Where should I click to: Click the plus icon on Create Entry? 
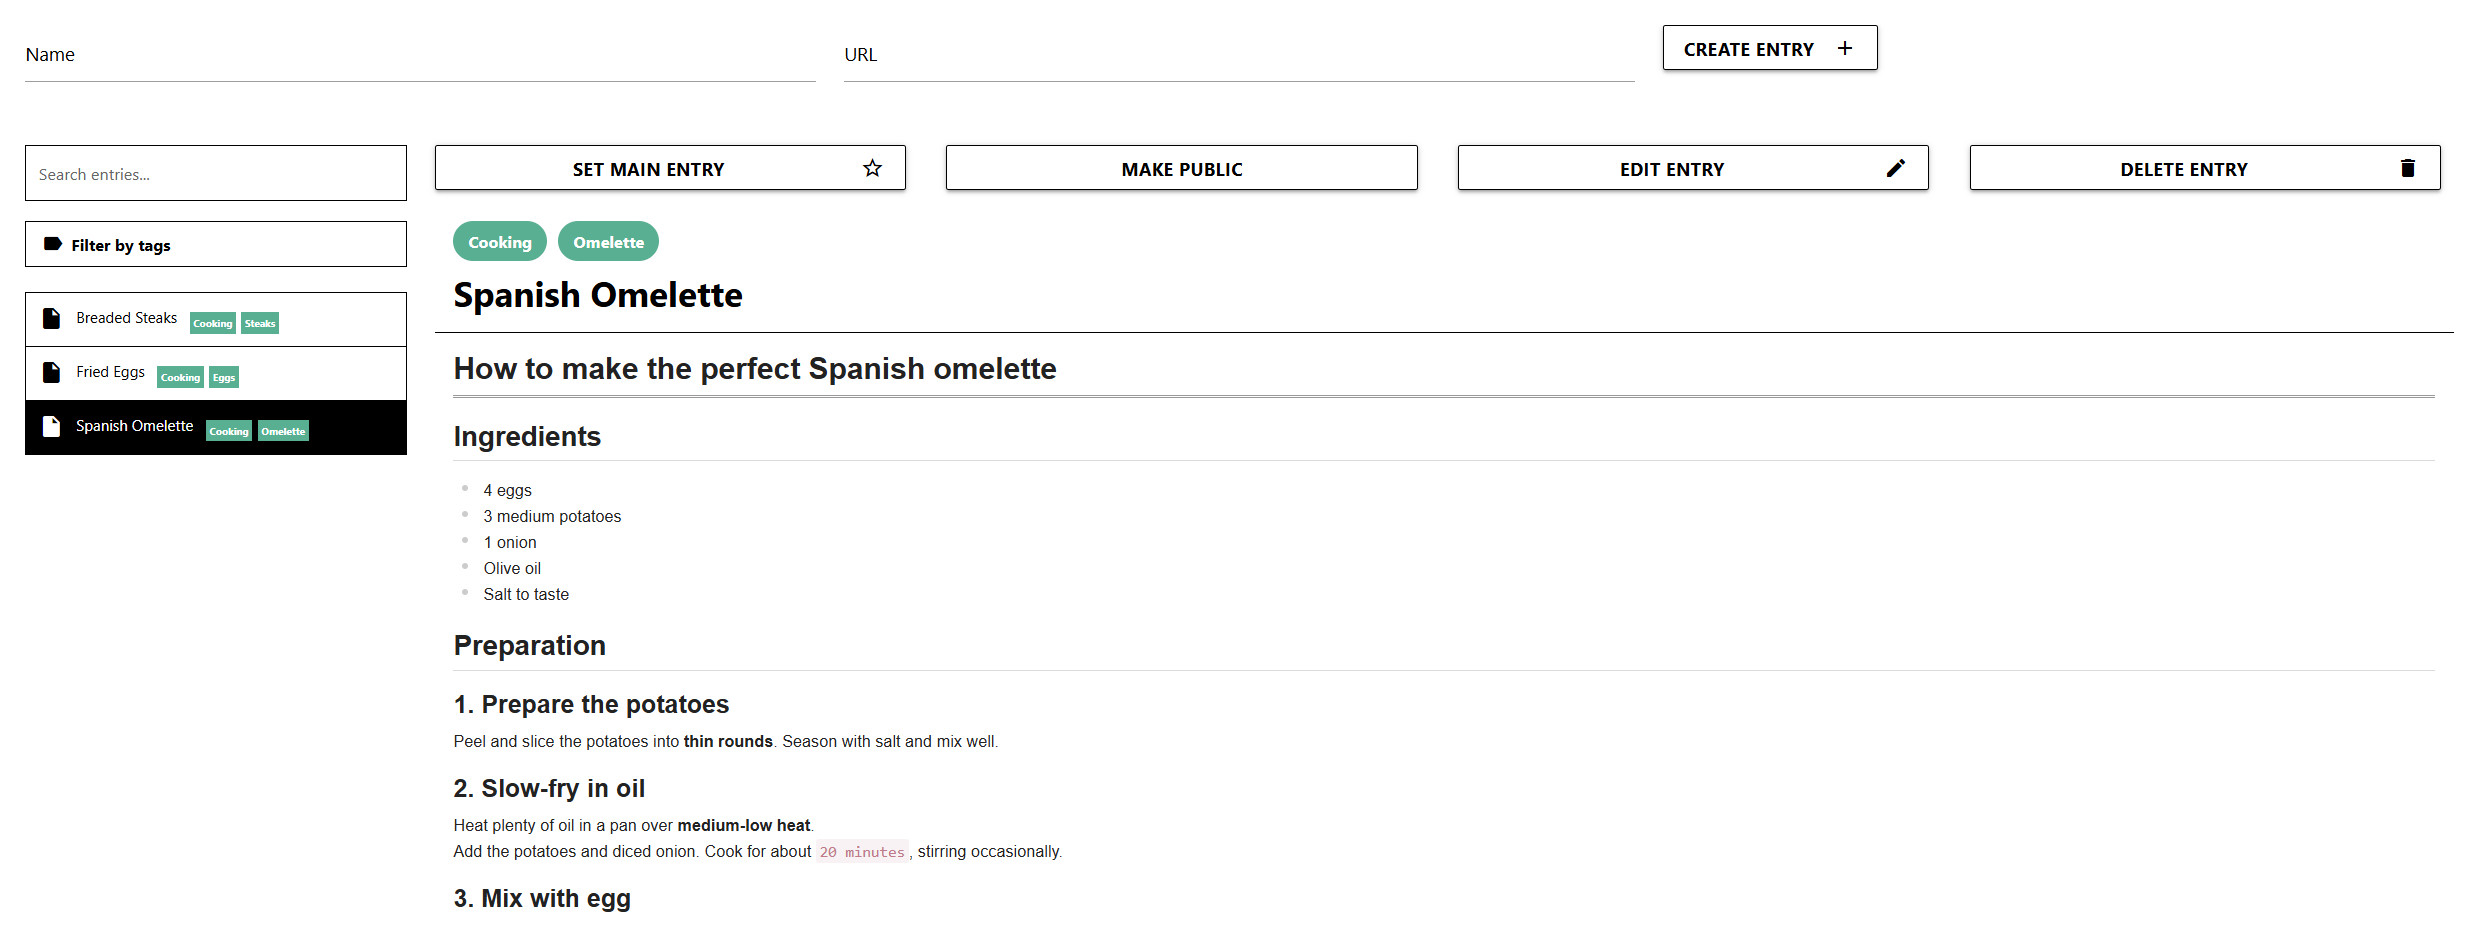[x=1845, y=48]
